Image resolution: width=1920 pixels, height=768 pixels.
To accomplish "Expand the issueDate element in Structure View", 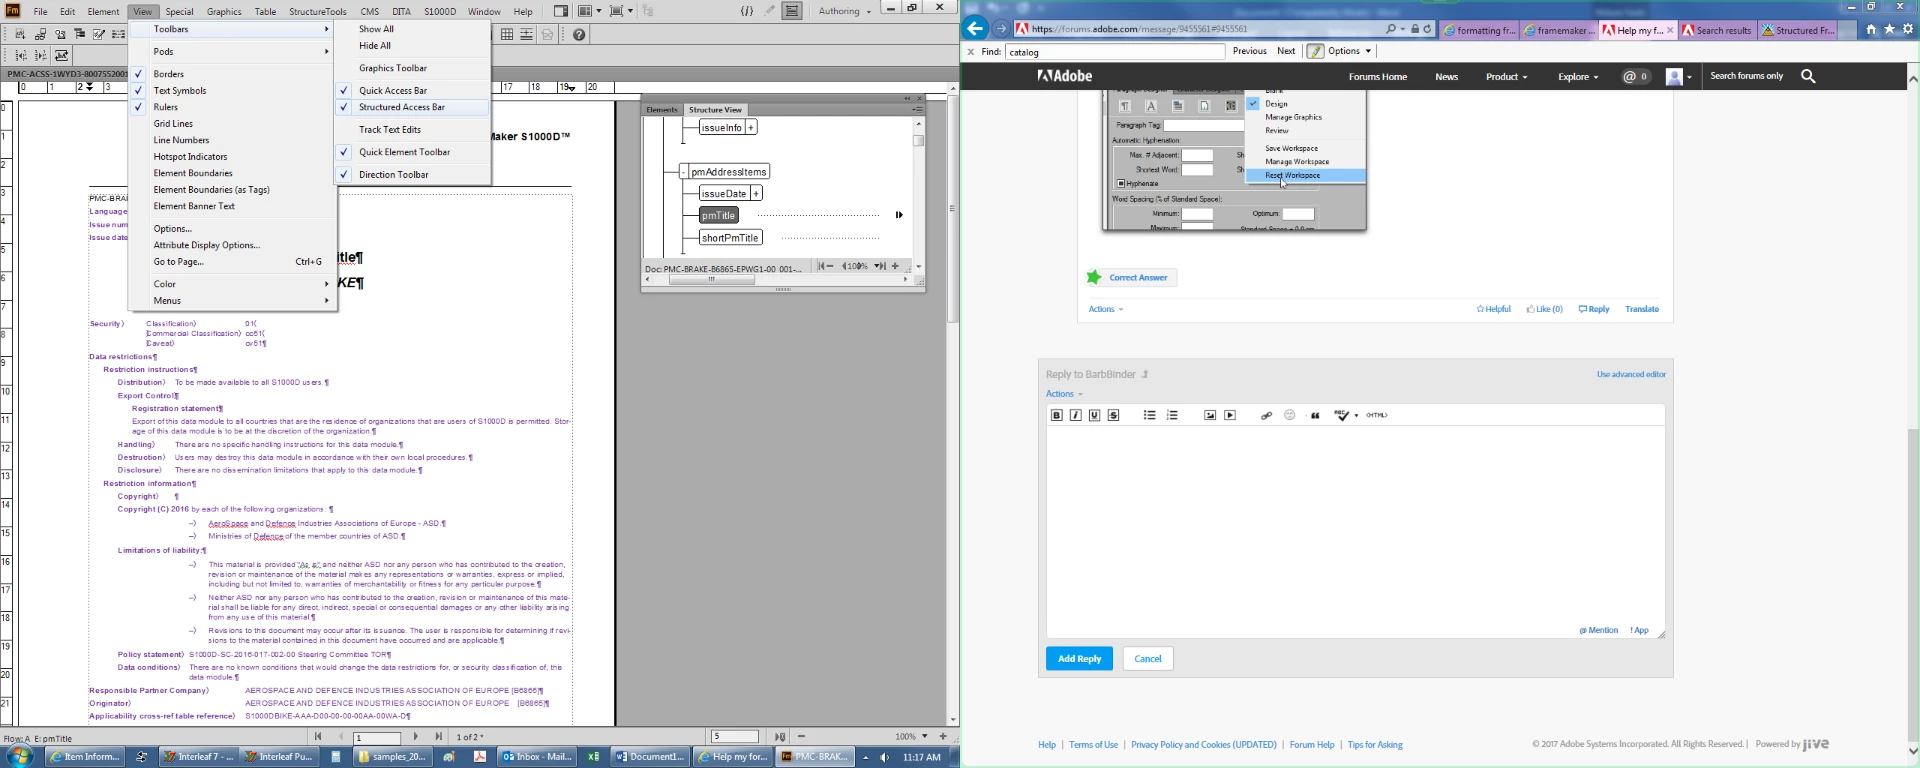I will 756,194.
